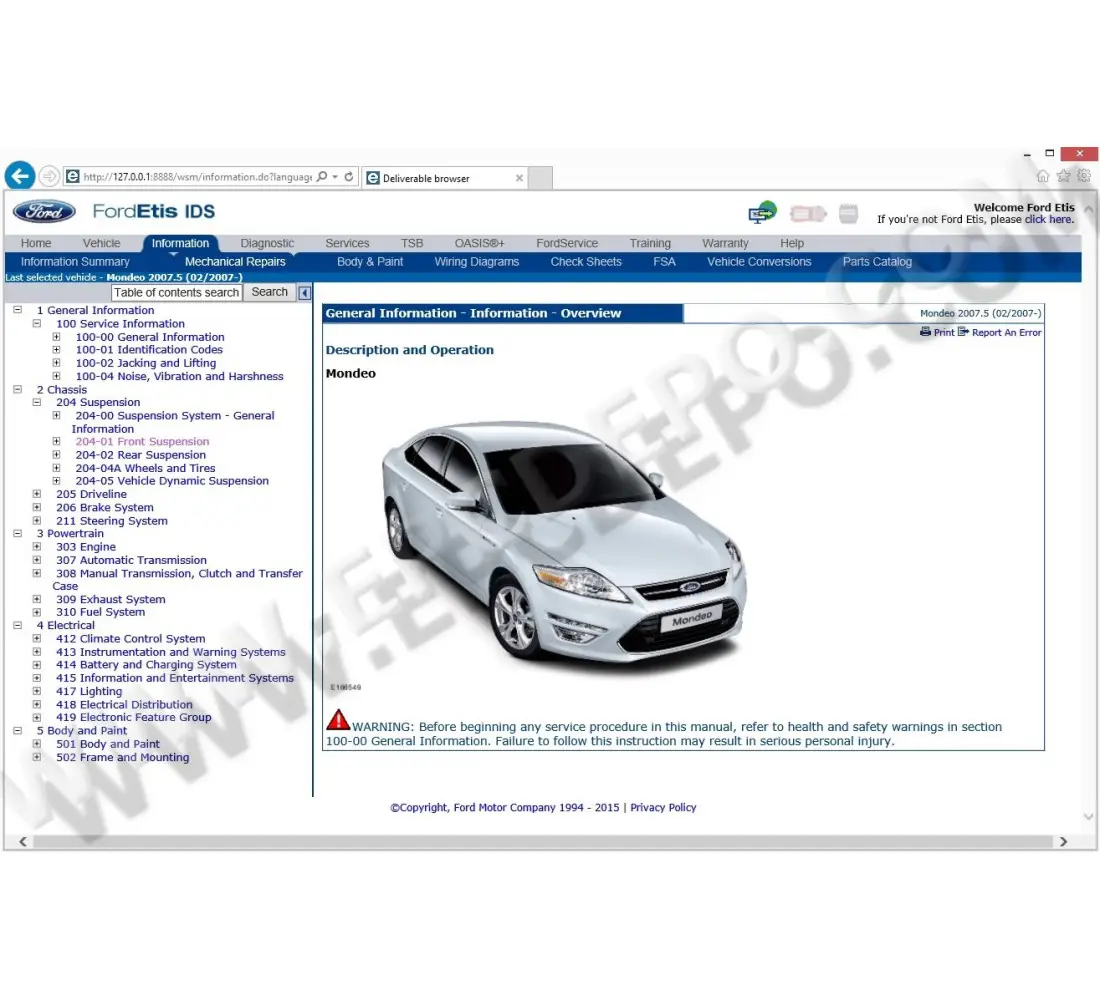Viewport: 1100px width, 1000px height.
Task: Expand 100-02 Jacking and Lifting node
Action: 56,363
